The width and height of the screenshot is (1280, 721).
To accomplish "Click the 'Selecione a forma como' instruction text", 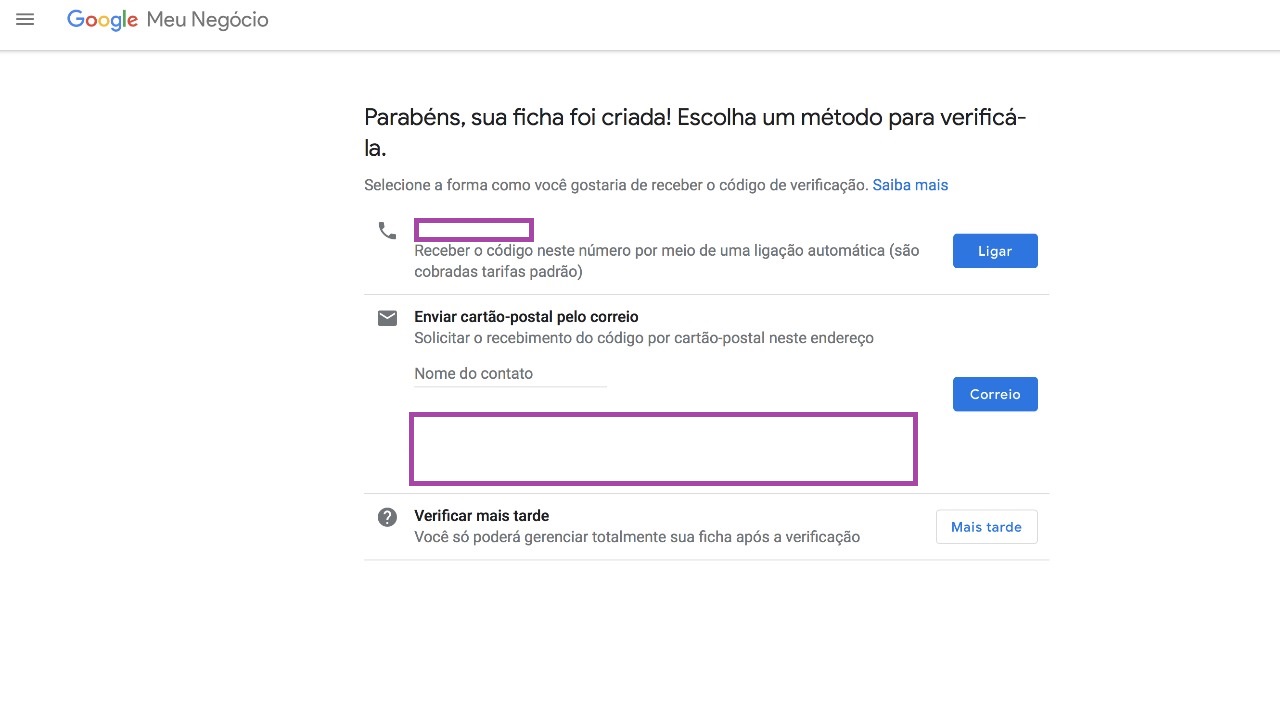I will (x=616, y=185).
